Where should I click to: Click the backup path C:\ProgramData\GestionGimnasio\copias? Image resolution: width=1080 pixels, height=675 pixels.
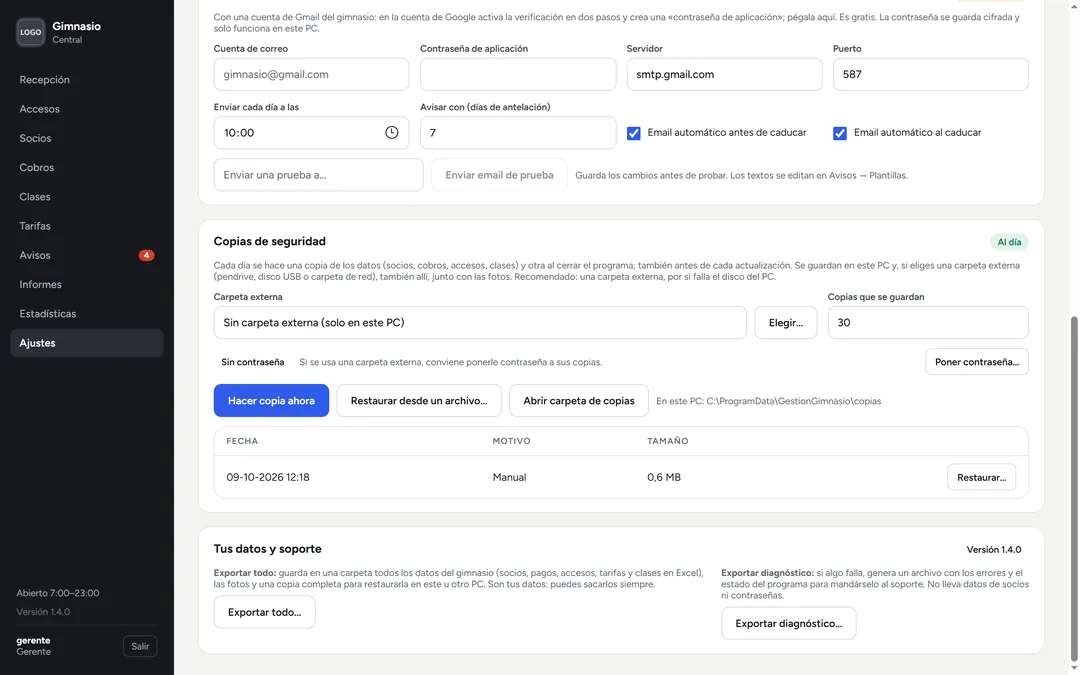[793, 401]
